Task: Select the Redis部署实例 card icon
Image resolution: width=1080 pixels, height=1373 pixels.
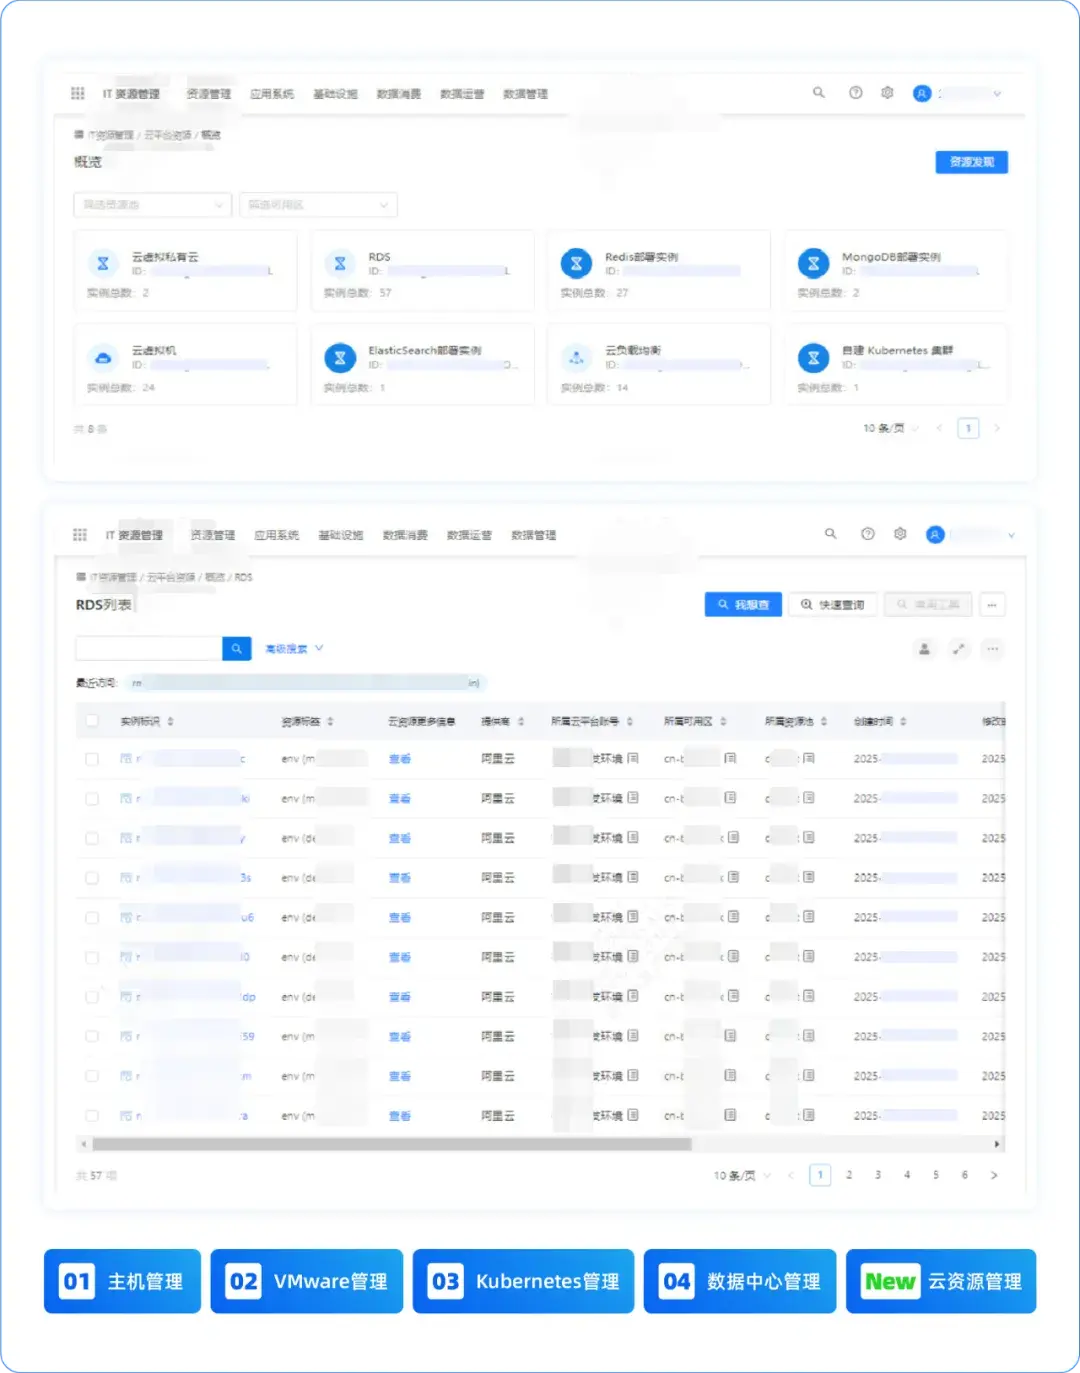Action: coord(576,262)
